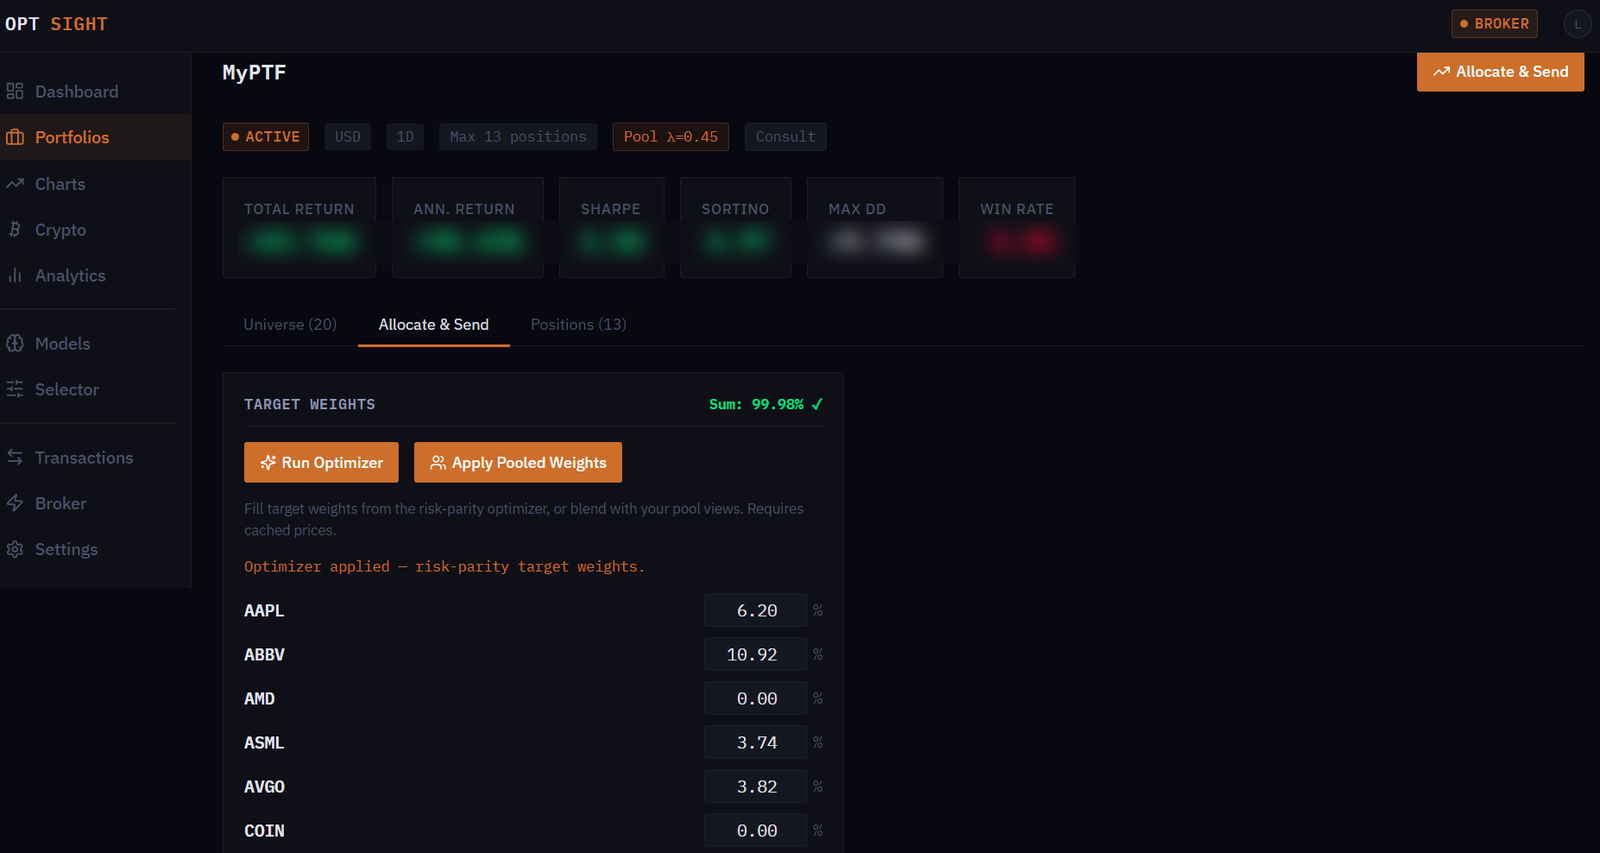
Task: Click the Settings gear icon
Action: pyautogui.click(x=15, y=549)
